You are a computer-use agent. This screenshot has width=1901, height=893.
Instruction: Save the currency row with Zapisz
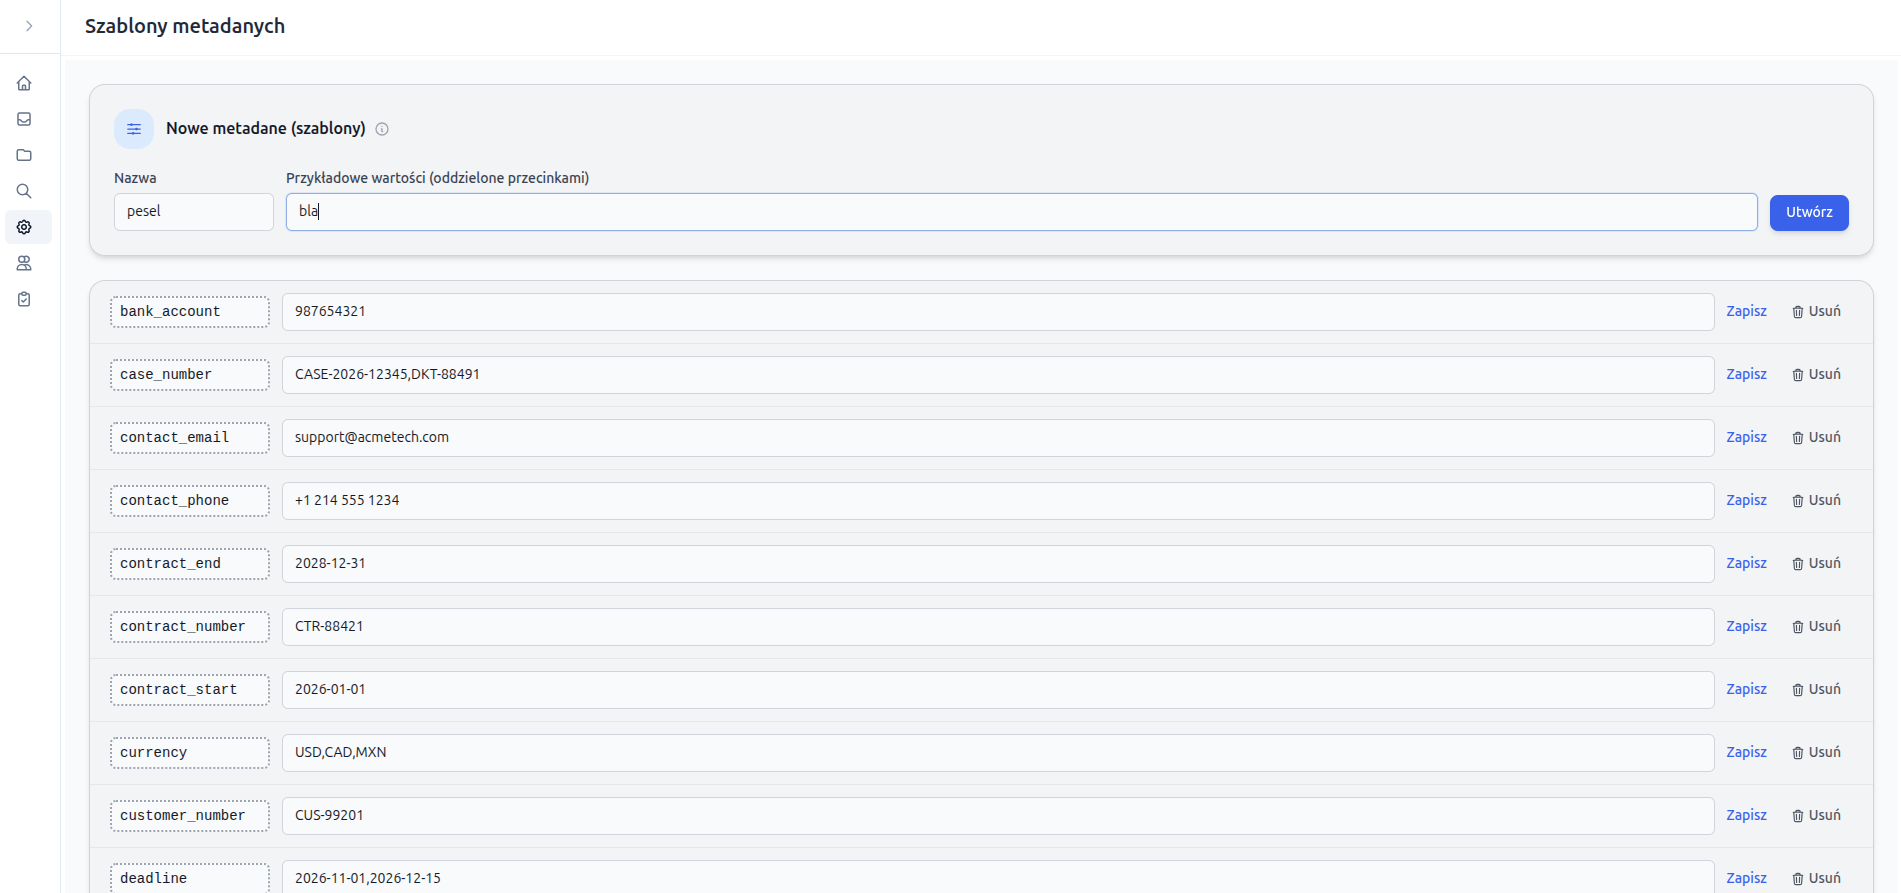coord(1746,753)
